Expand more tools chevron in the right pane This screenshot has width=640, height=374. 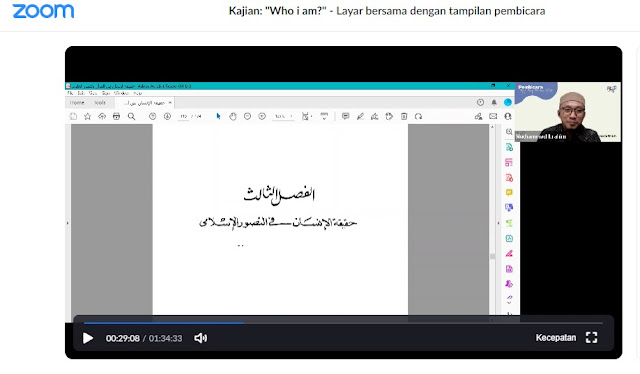point(509,303)
